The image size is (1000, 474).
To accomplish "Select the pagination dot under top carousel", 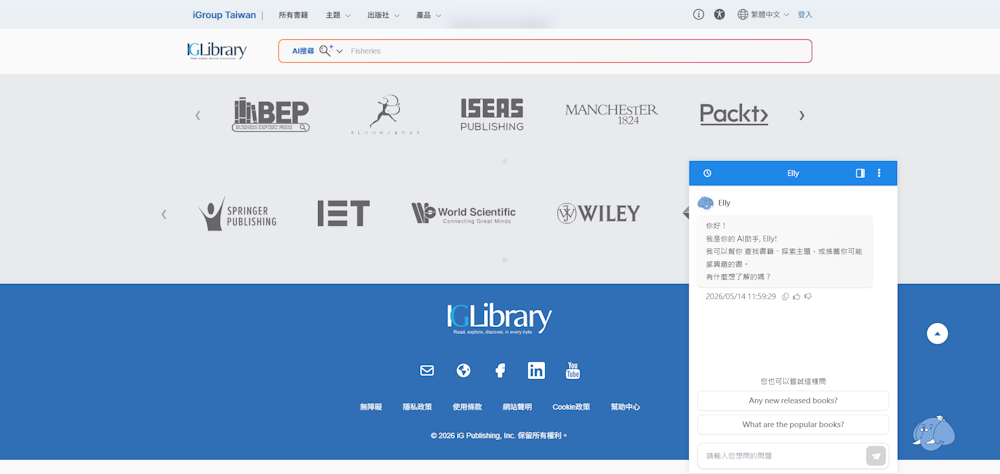I will 504,161.
